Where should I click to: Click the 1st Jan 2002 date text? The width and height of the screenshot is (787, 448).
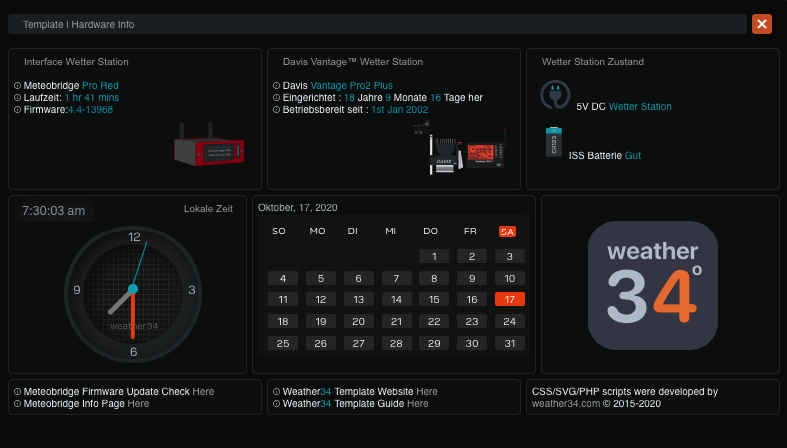pyautogui.click(x=400, y=109)
